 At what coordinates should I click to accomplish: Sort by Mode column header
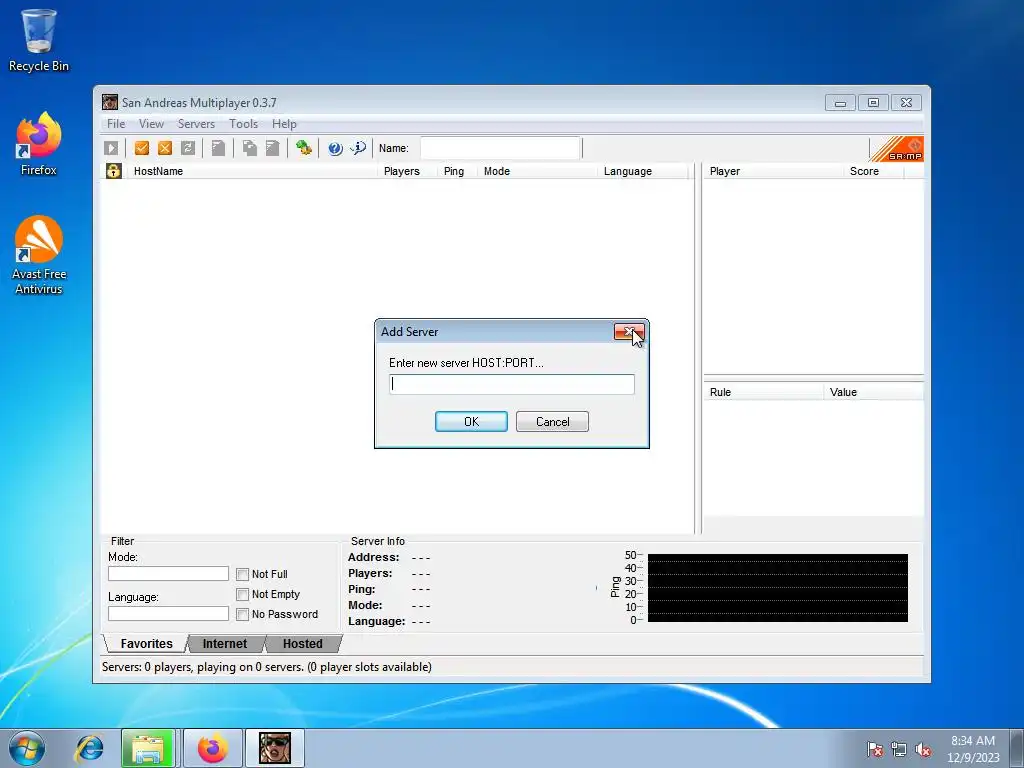tap(537, 171)
